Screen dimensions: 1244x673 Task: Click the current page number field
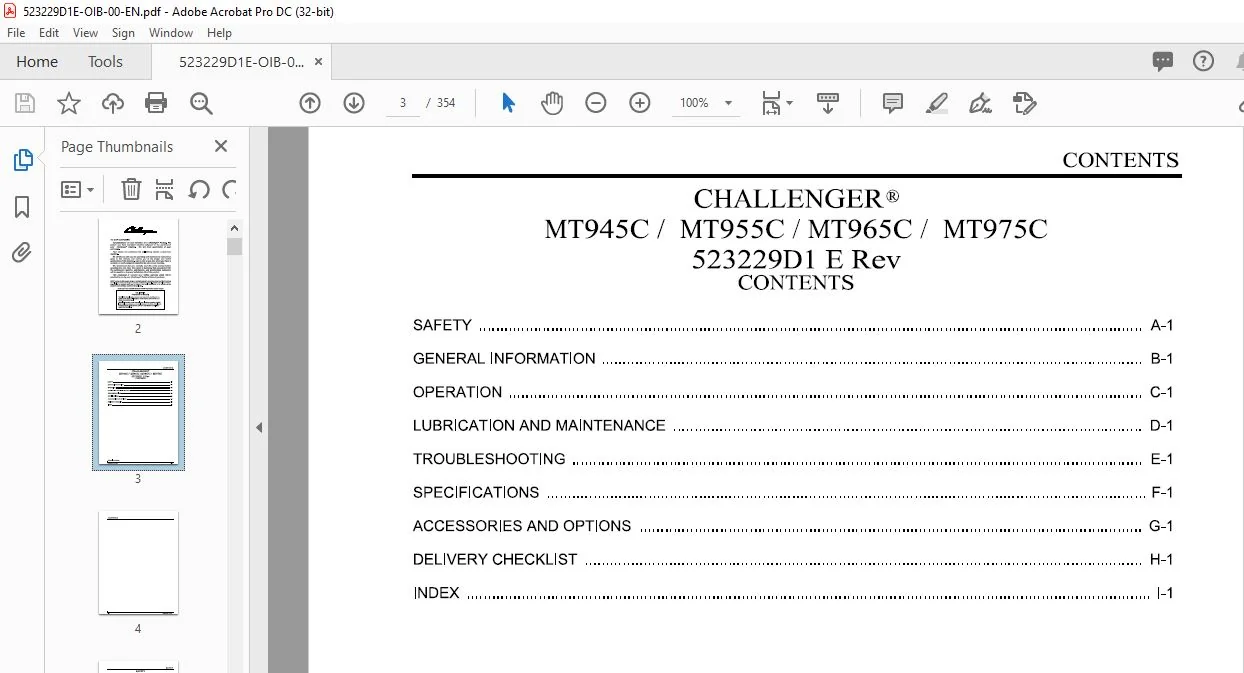point(403,103)
